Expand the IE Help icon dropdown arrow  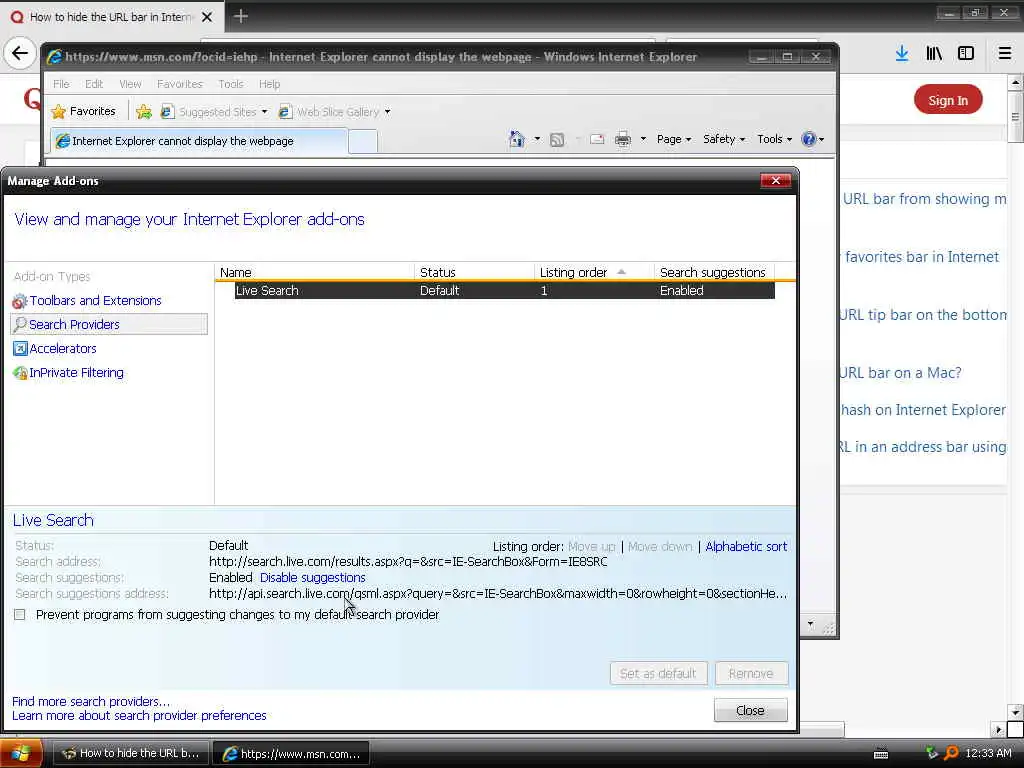(x=822, y=139)
